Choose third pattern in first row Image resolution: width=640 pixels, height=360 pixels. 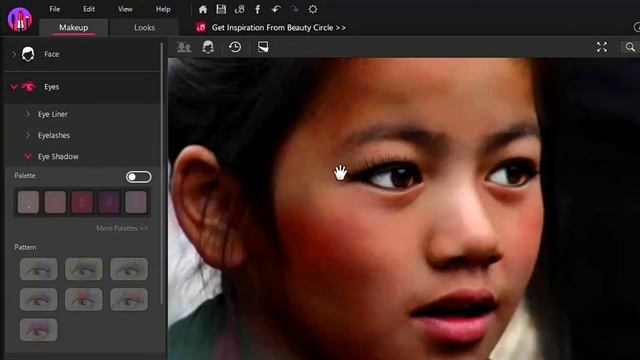pyautogui.click(x=129, y=269)
